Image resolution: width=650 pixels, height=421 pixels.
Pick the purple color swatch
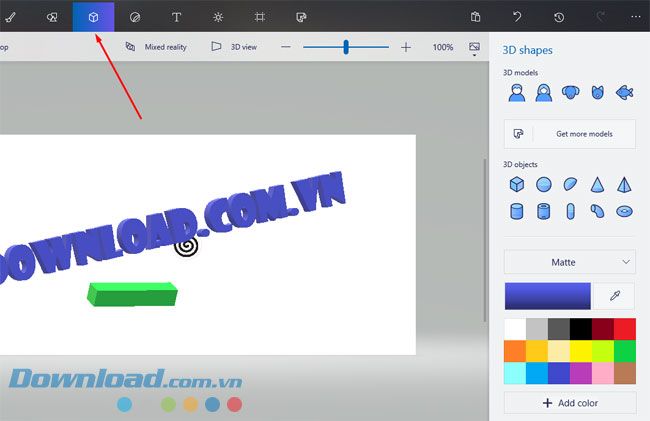(581, 373)
